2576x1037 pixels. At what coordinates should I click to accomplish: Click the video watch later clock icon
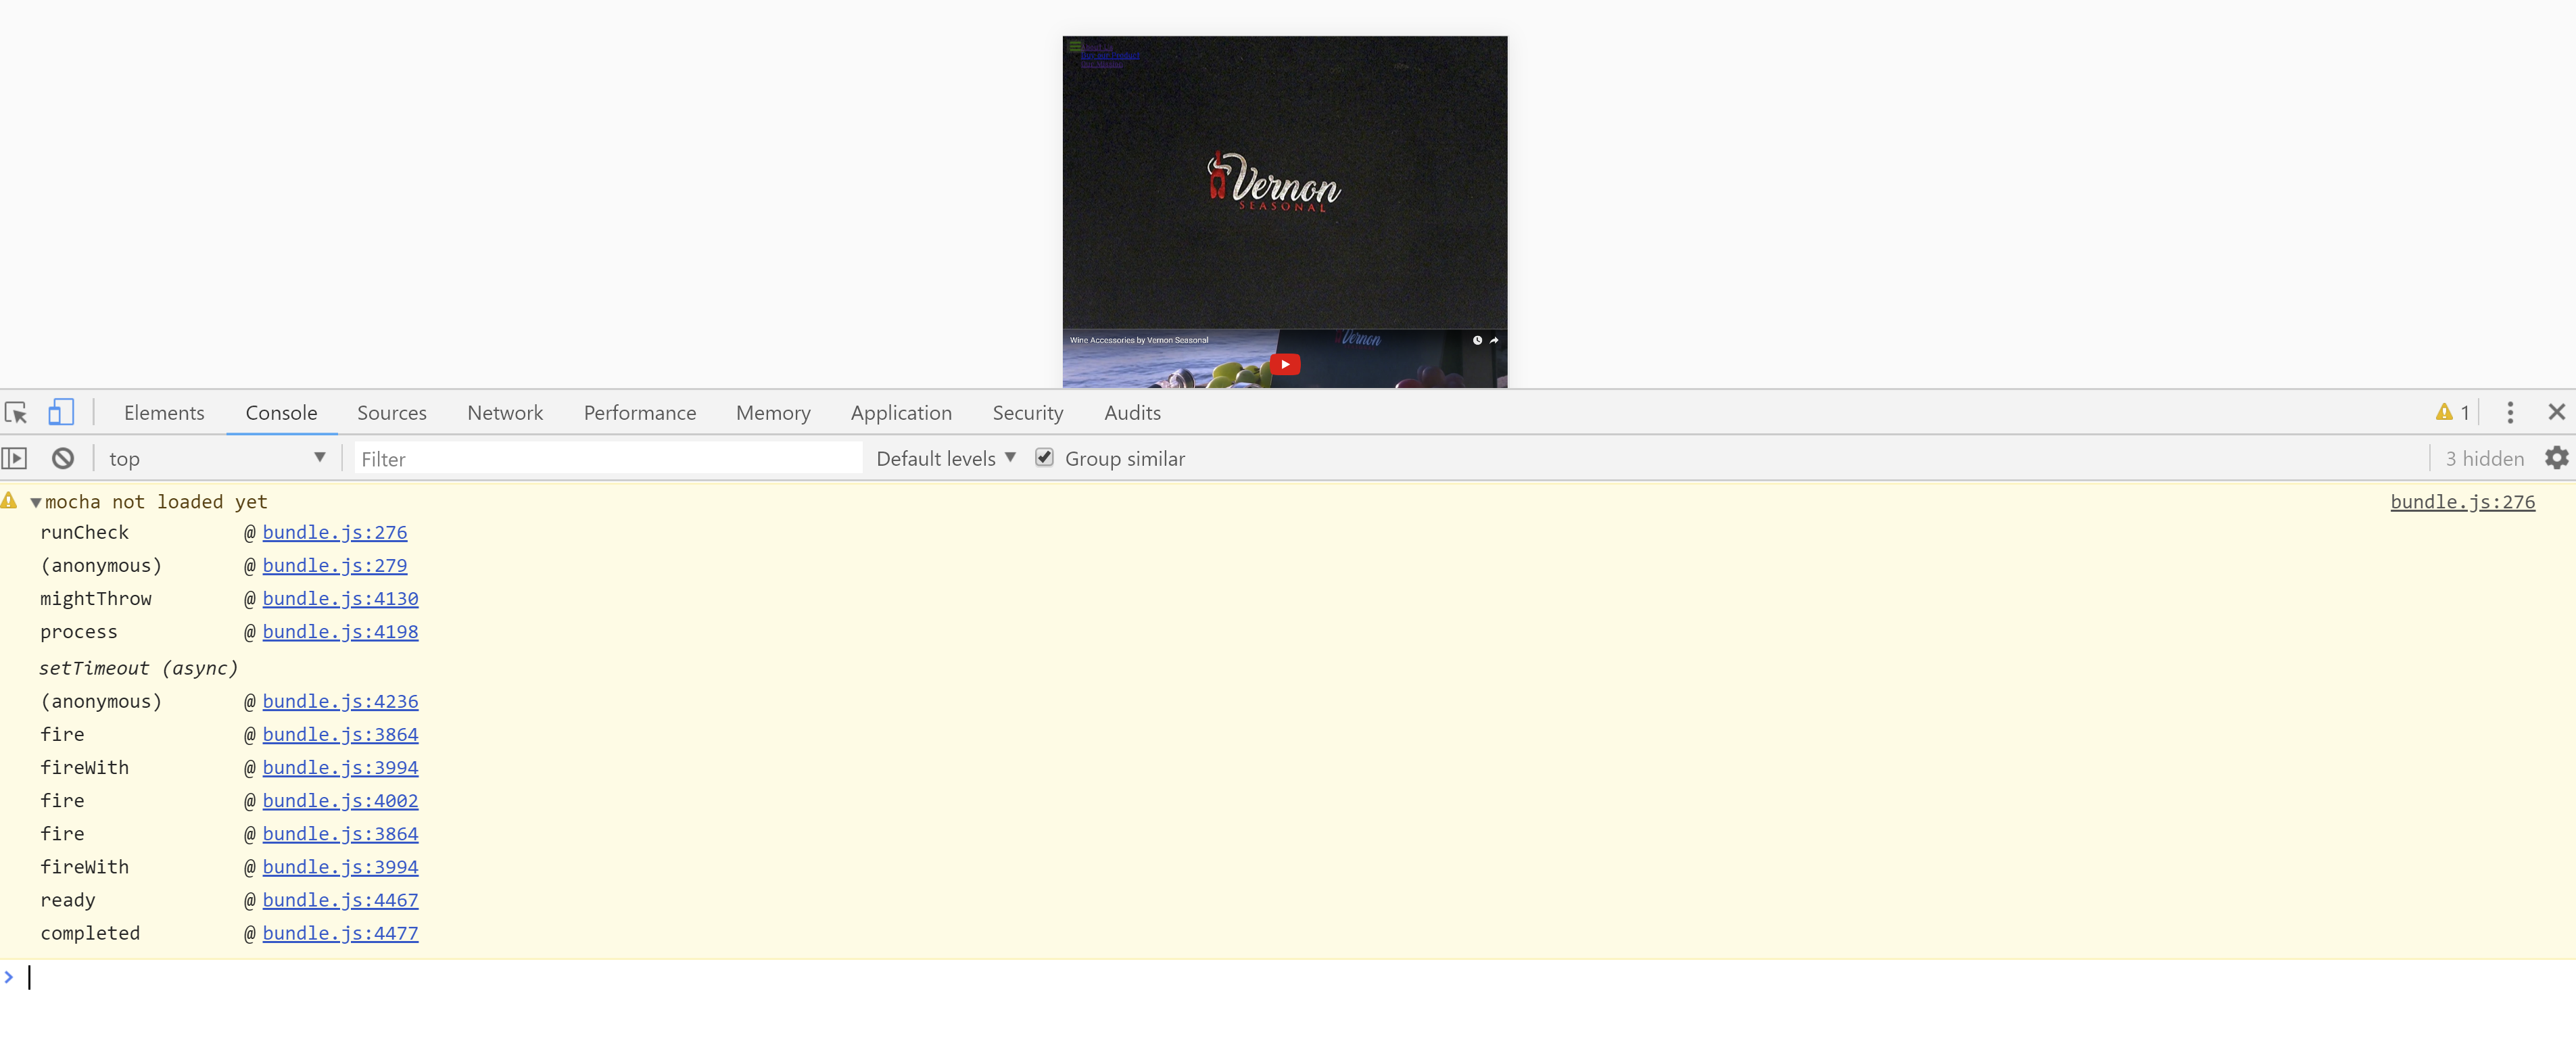click(x=1477, y=340)
